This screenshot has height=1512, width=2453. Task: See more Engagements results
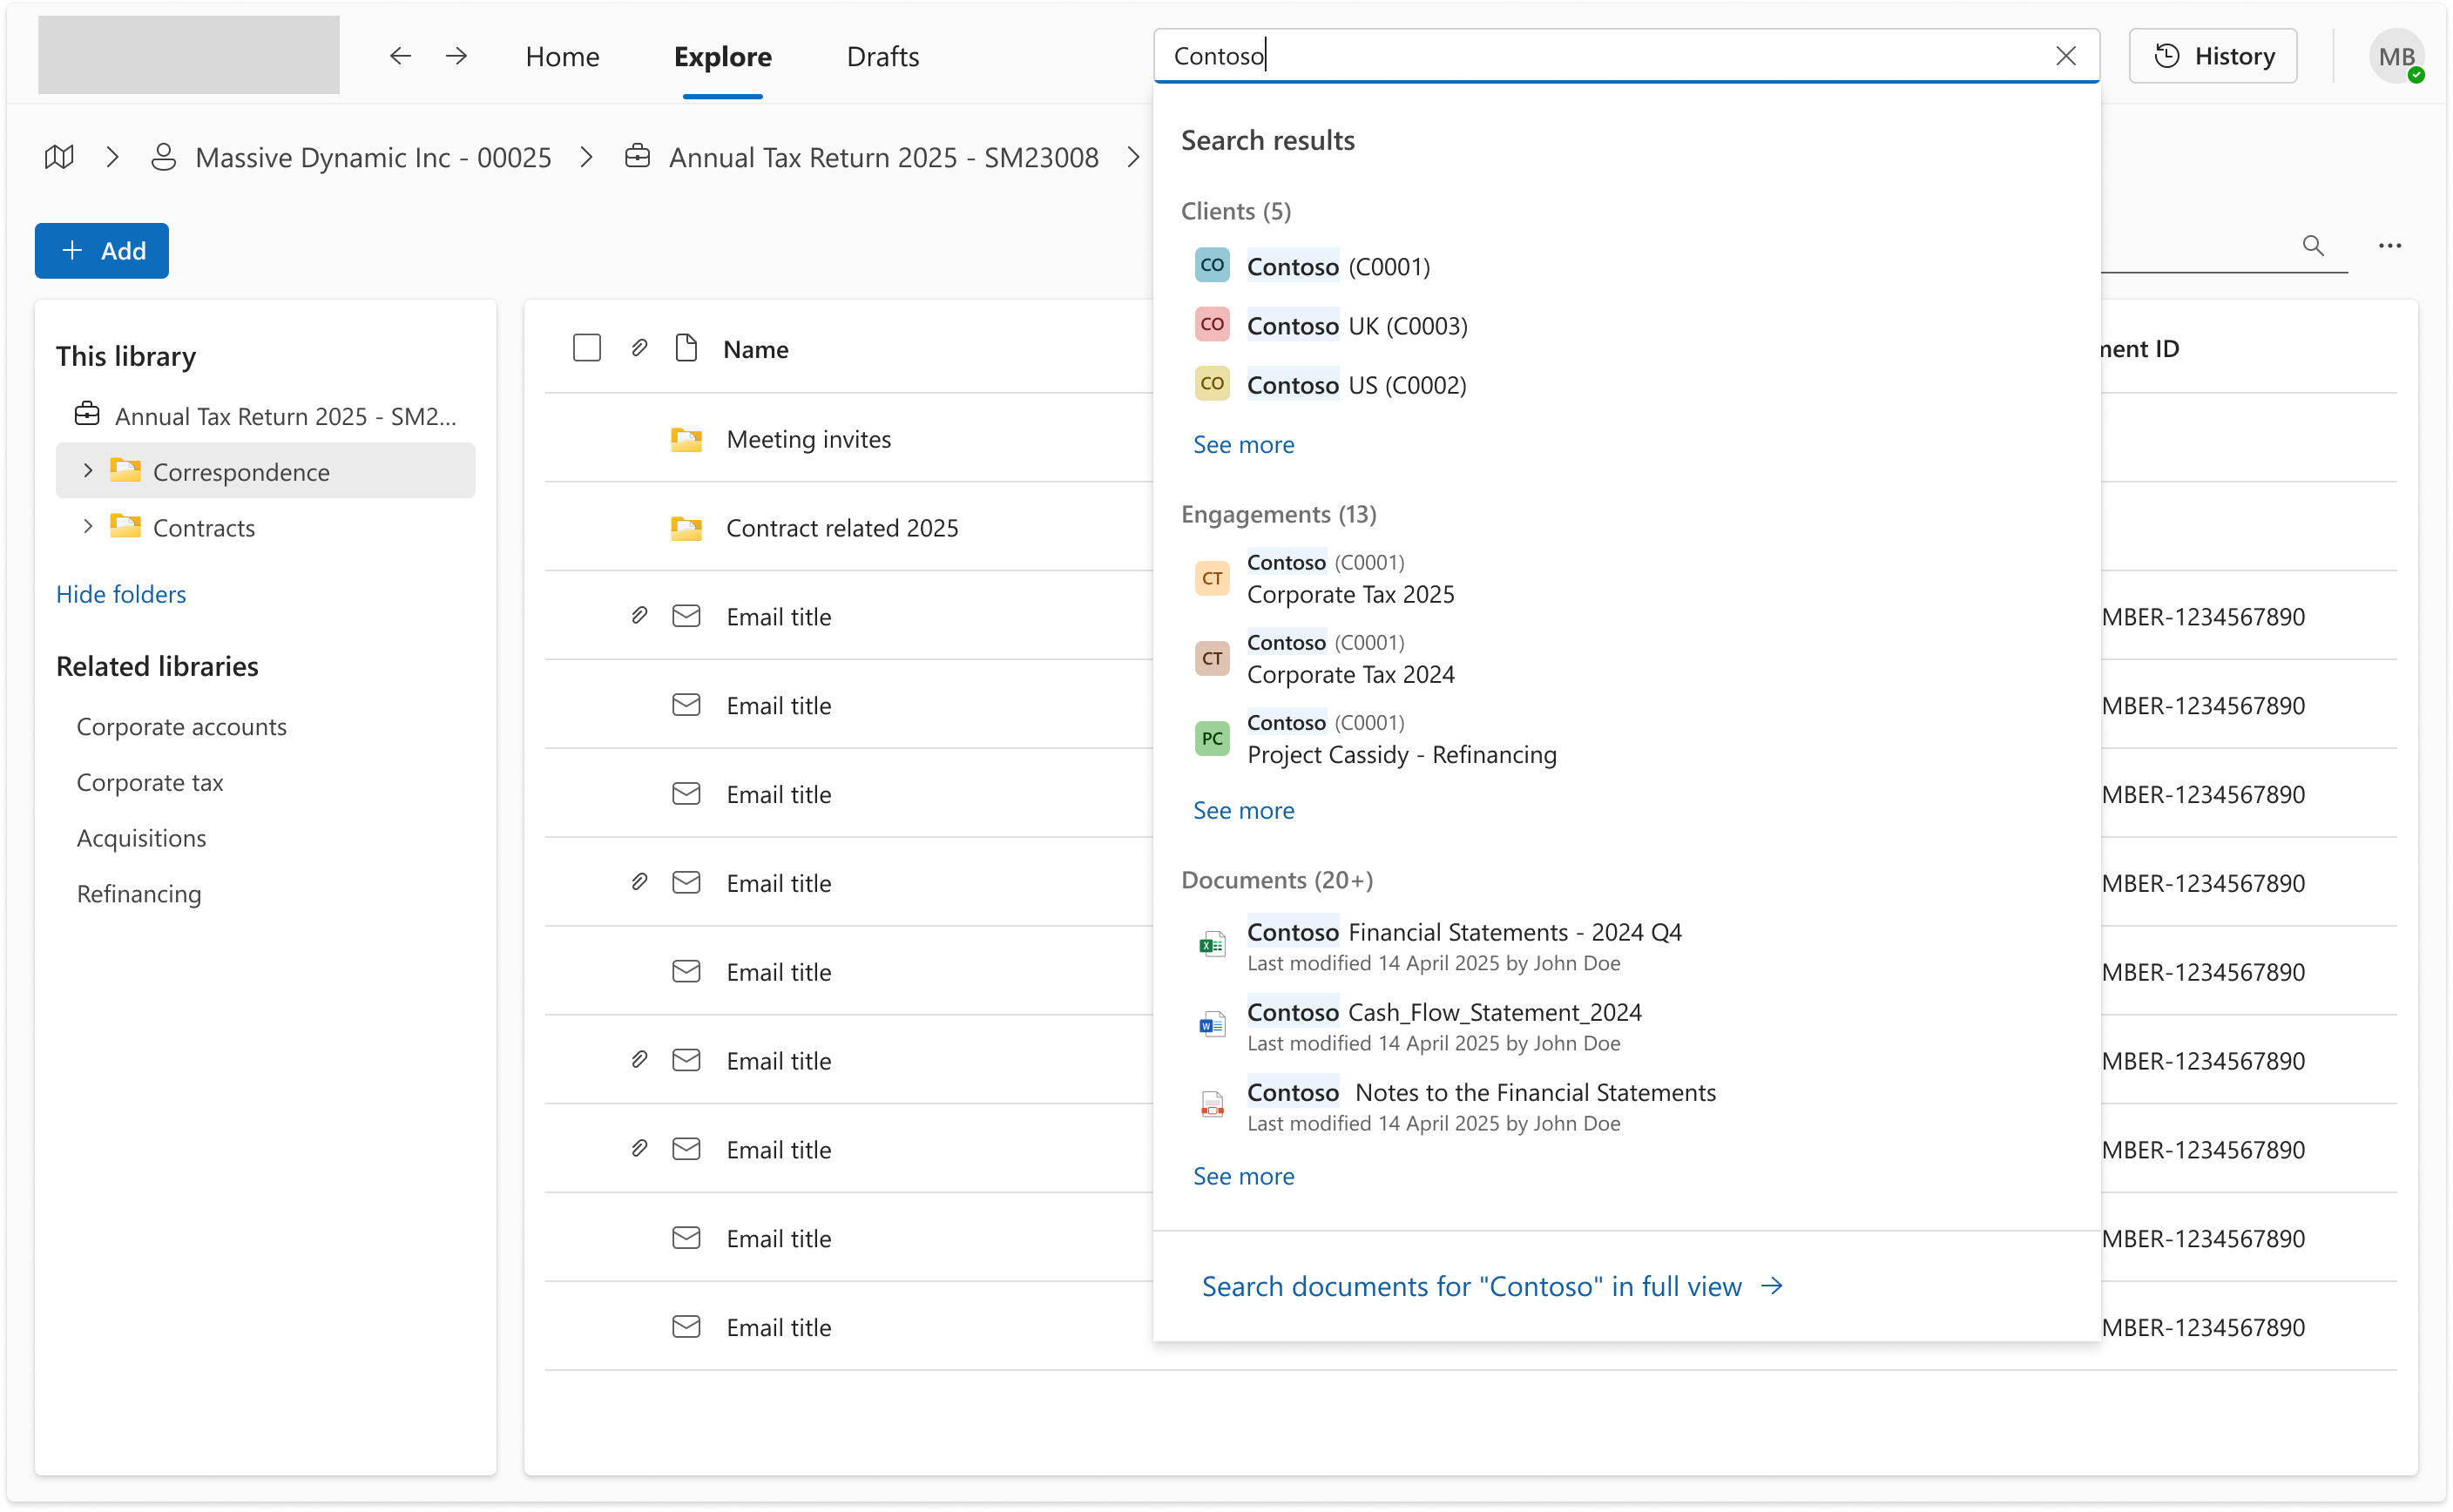pos(1243,810)
